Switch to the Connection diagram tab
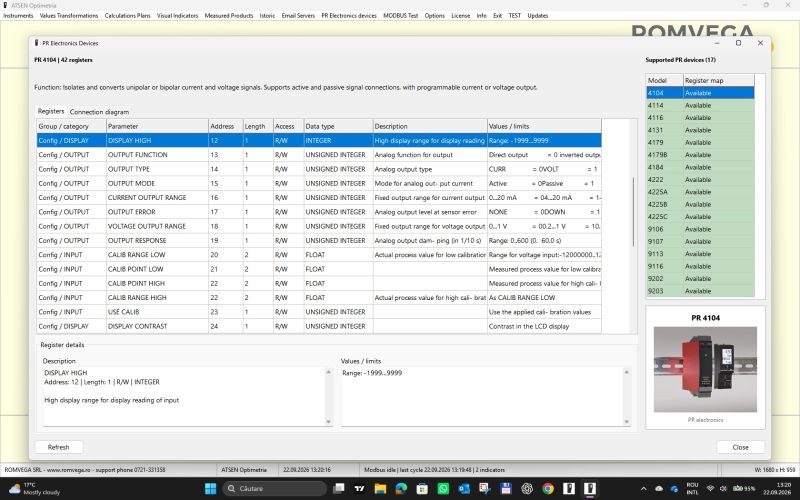 (99, 112)
